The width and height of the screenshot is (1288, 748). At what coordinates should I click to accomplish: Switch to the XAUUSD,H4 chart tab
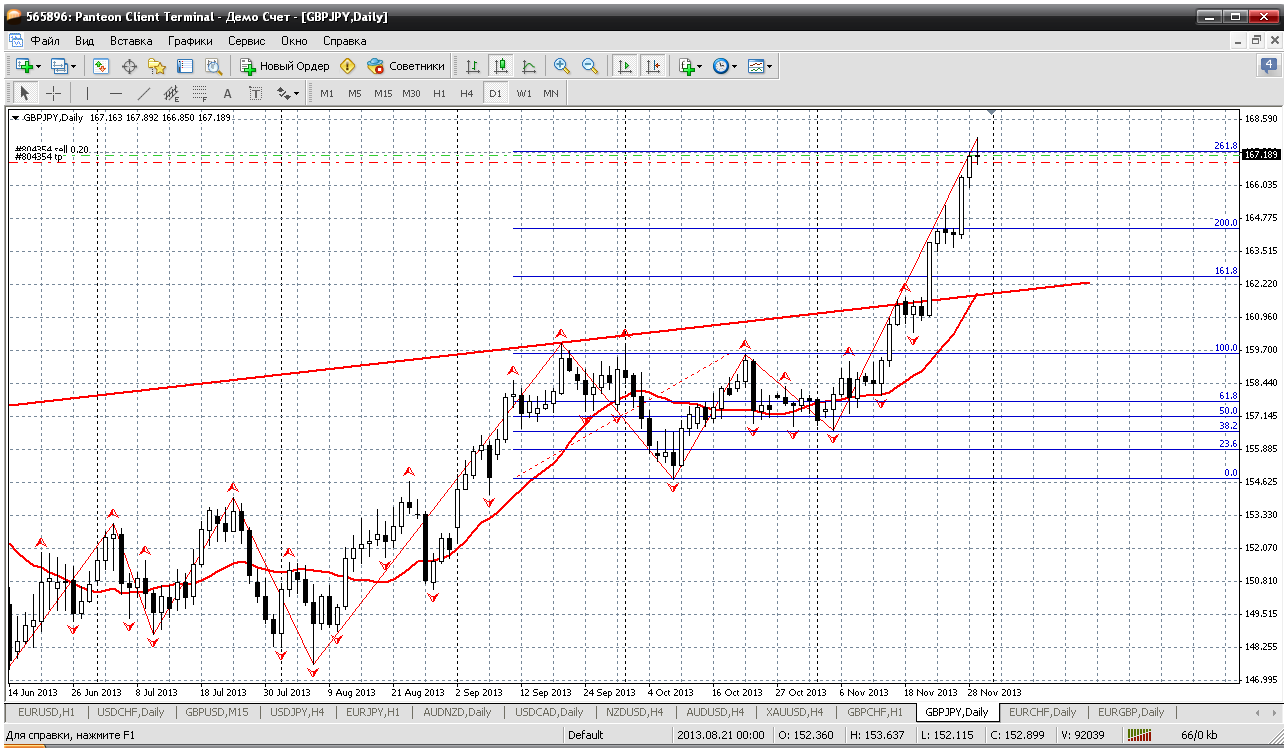796,712
